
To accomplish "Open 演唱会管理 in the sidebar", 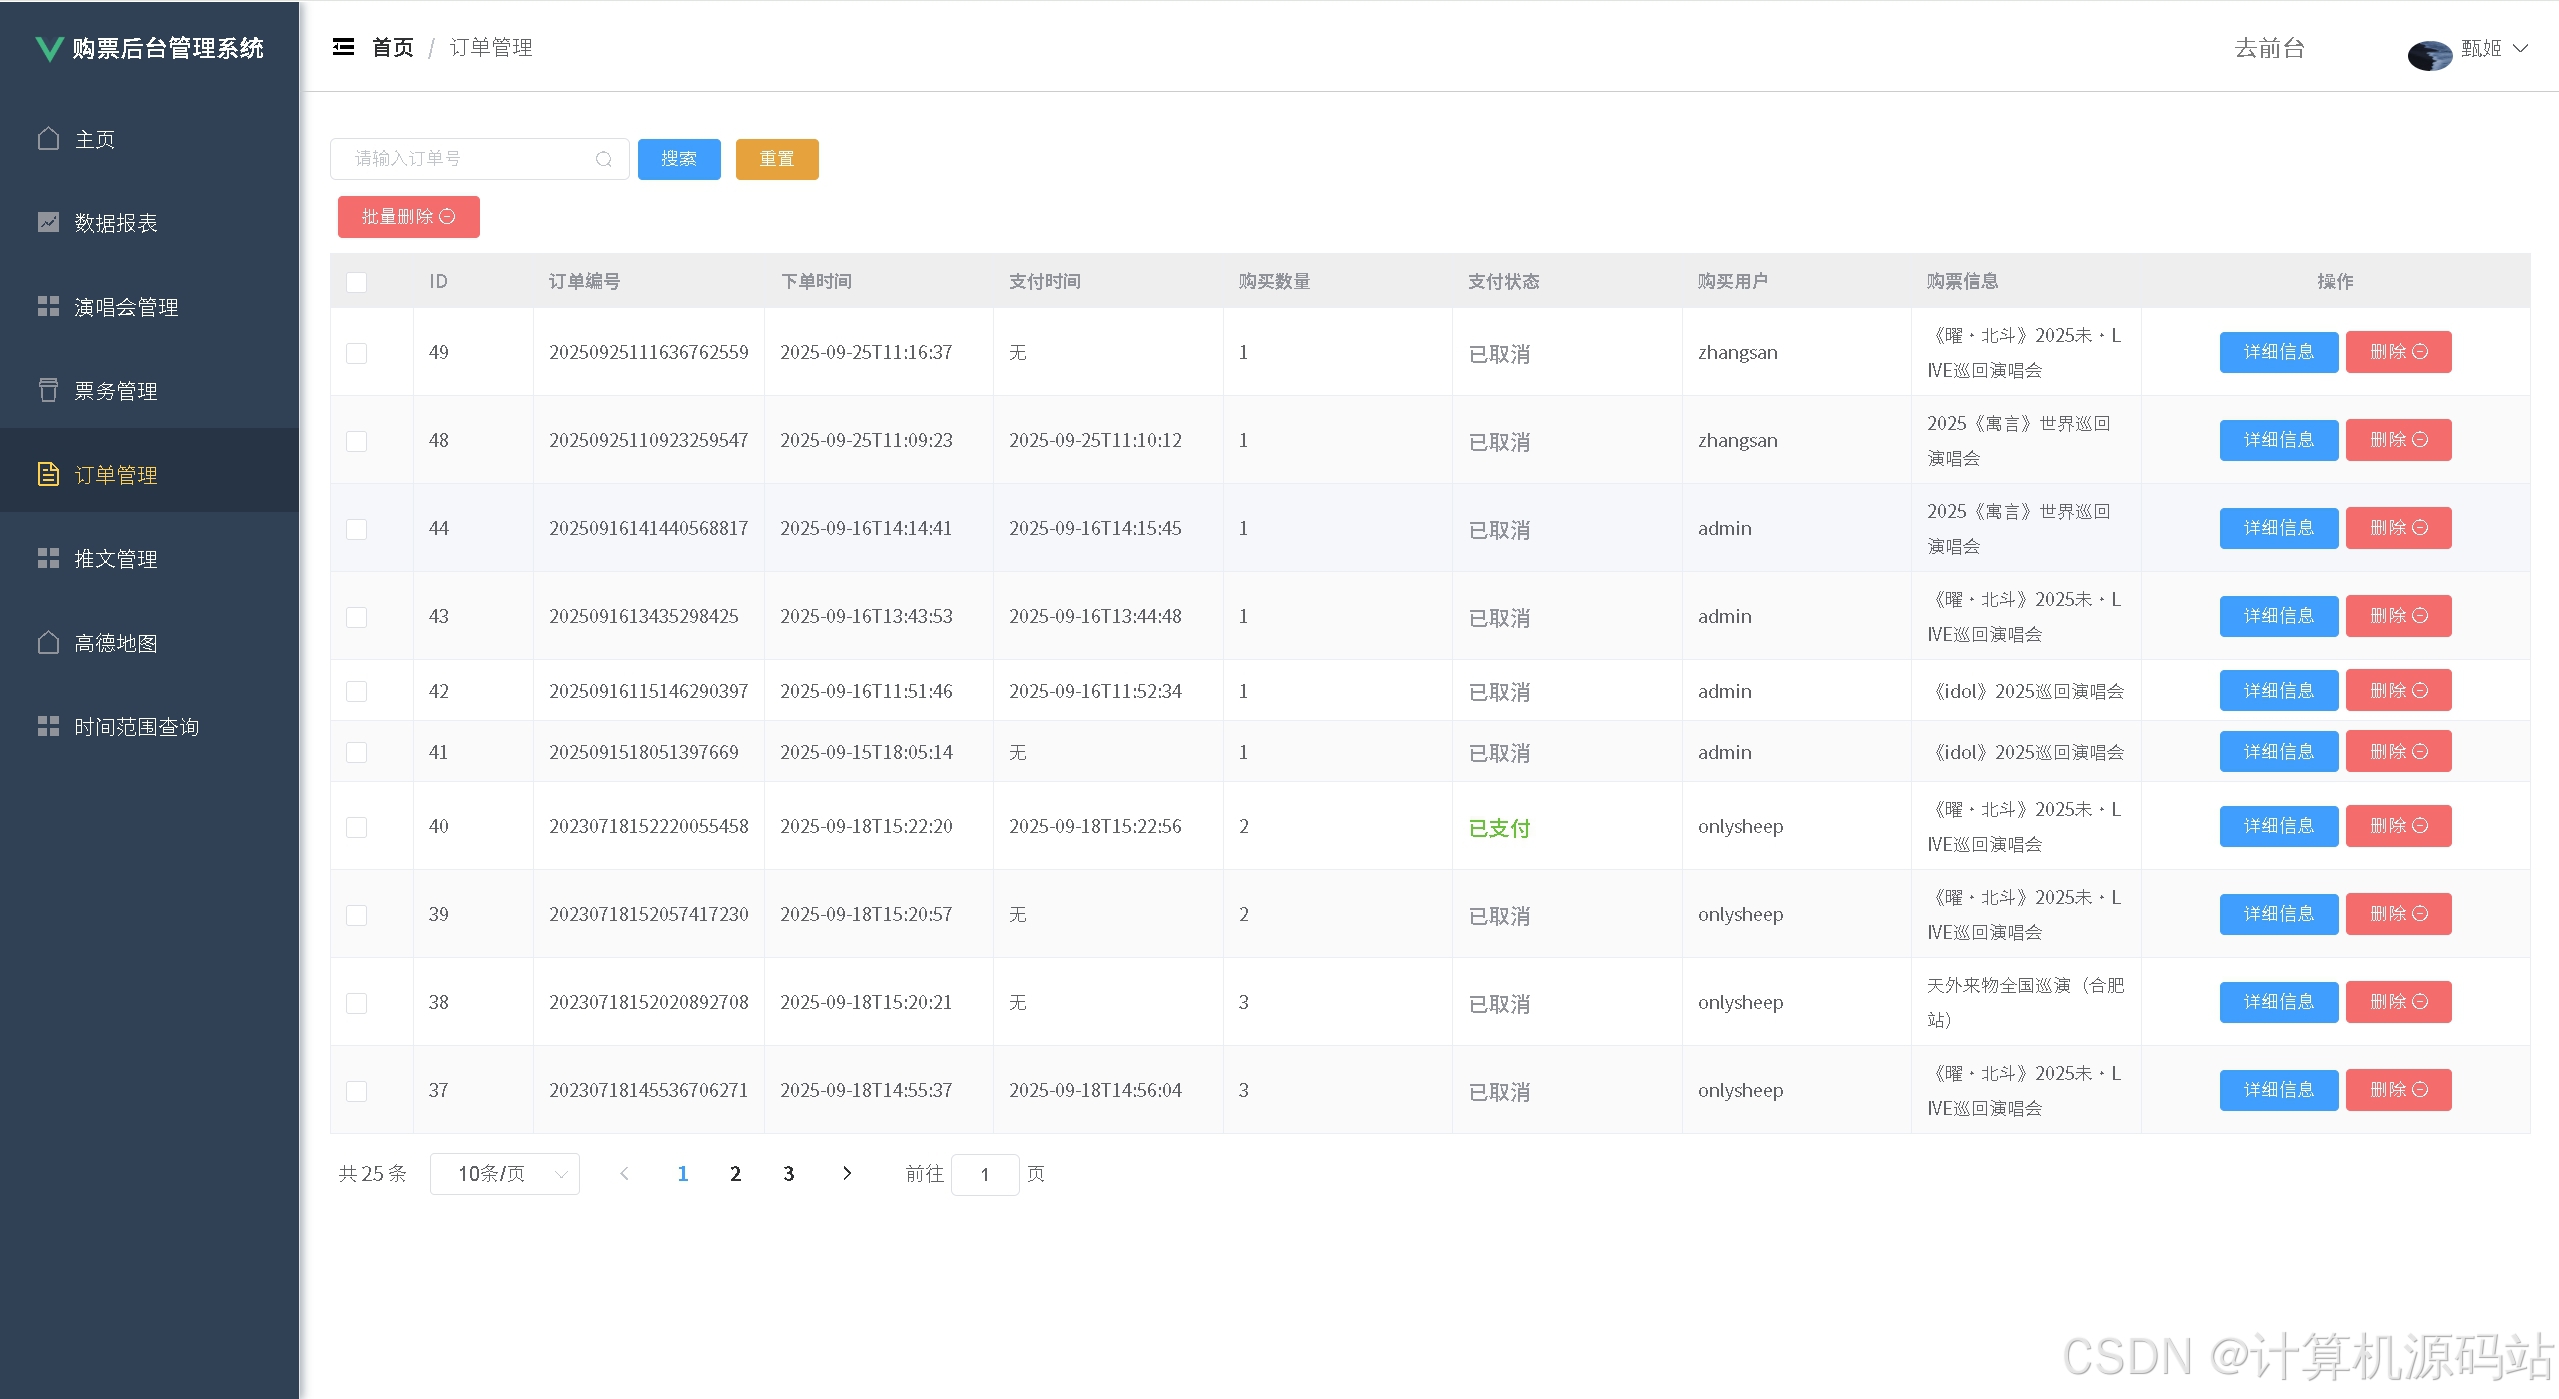I will (150, 307).
